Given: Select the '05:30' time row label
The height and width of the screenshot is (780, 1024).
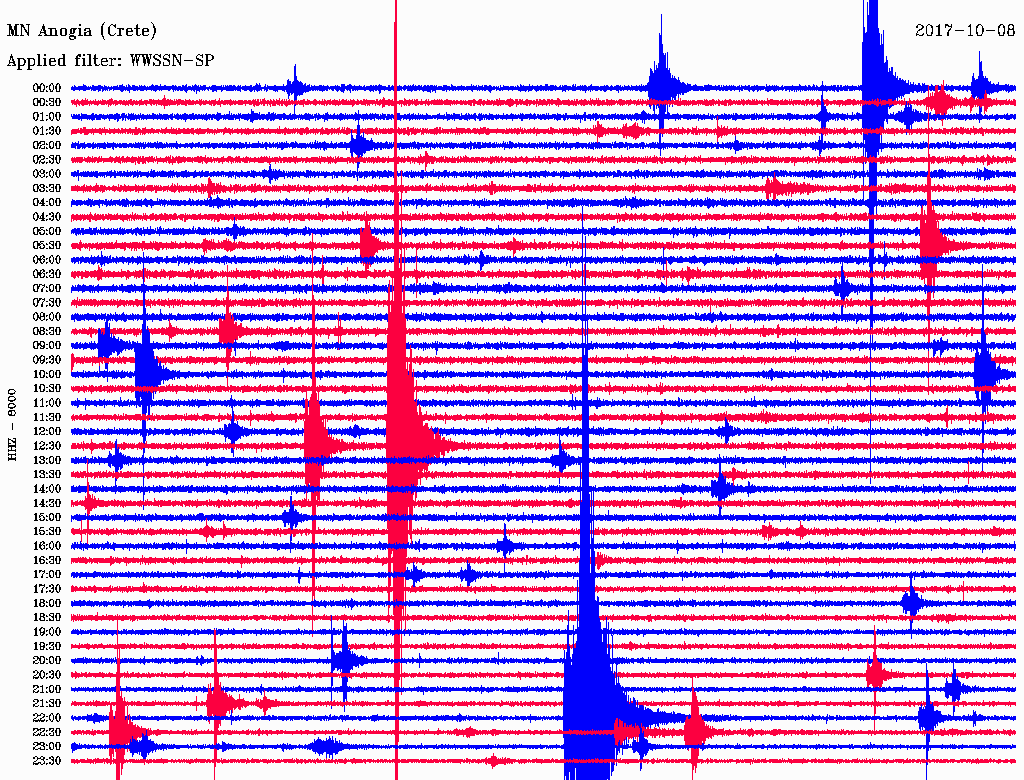Looking at the screenshot, I should [x=47, y=245].
